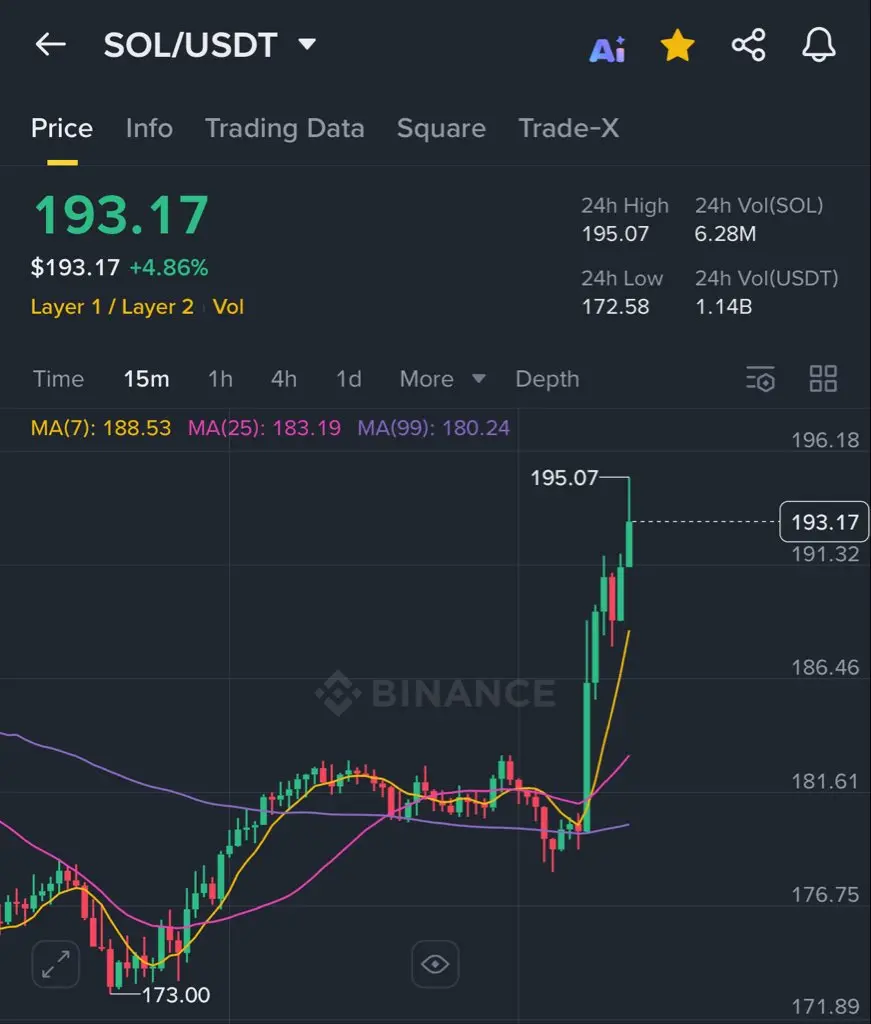Tap the $193.17 dollar price text
871x1024 pixels.
75,268
